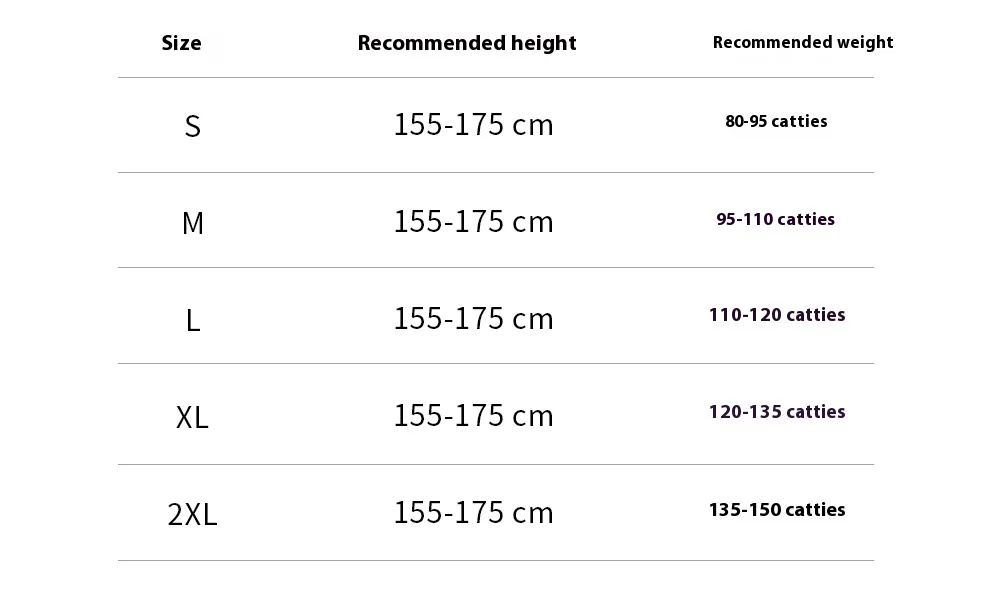Click the Recommended height column header

click(467, 43)
